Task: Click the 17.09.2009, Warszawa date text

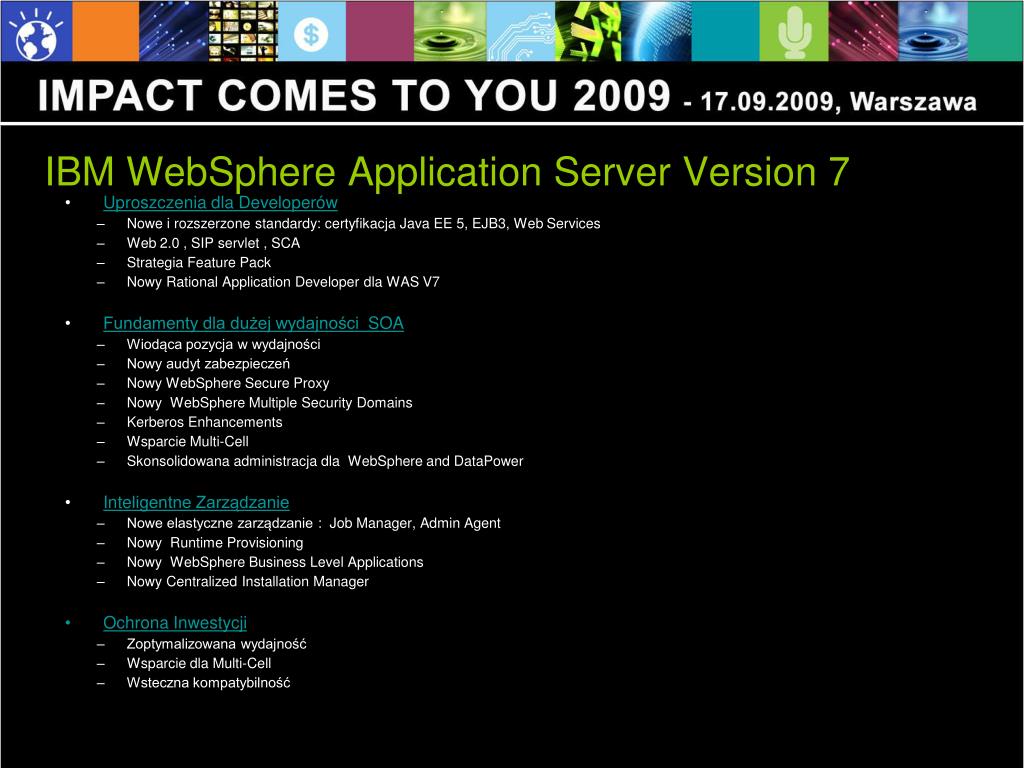Action: click(839, 102)
